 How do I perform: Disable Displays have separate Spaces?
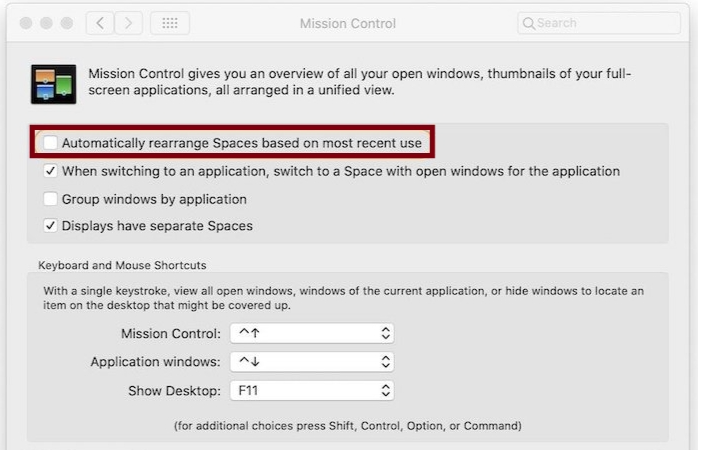(x=50, y=226)
